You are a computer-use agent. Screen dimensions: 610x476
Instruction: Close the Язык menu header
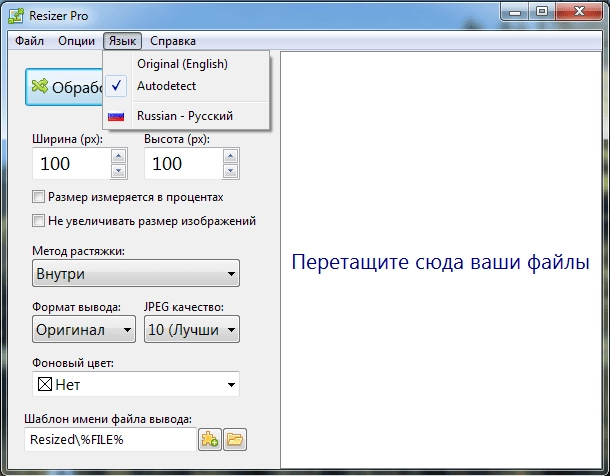pyautogui.click(x=122, y=41)
